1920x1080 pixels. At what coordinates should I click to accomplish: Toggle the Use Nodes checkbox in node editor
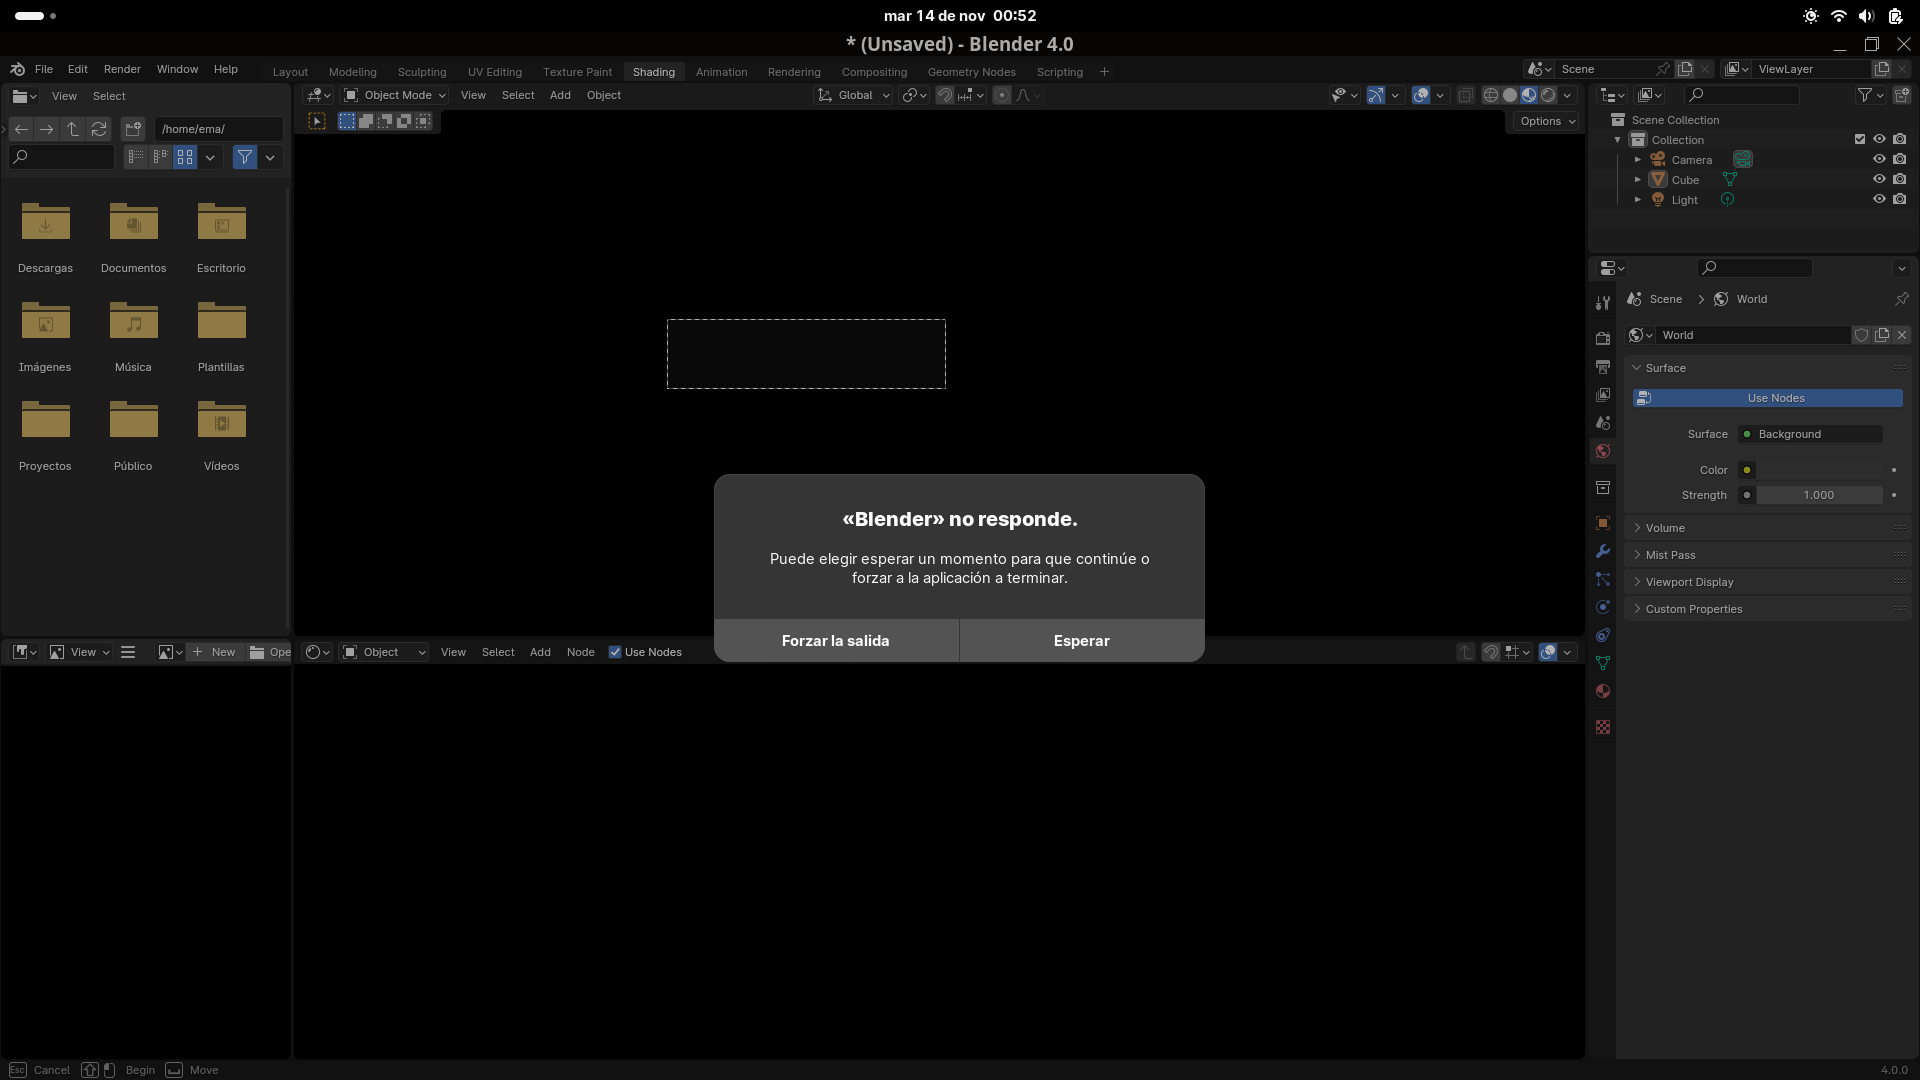point(615,652)
